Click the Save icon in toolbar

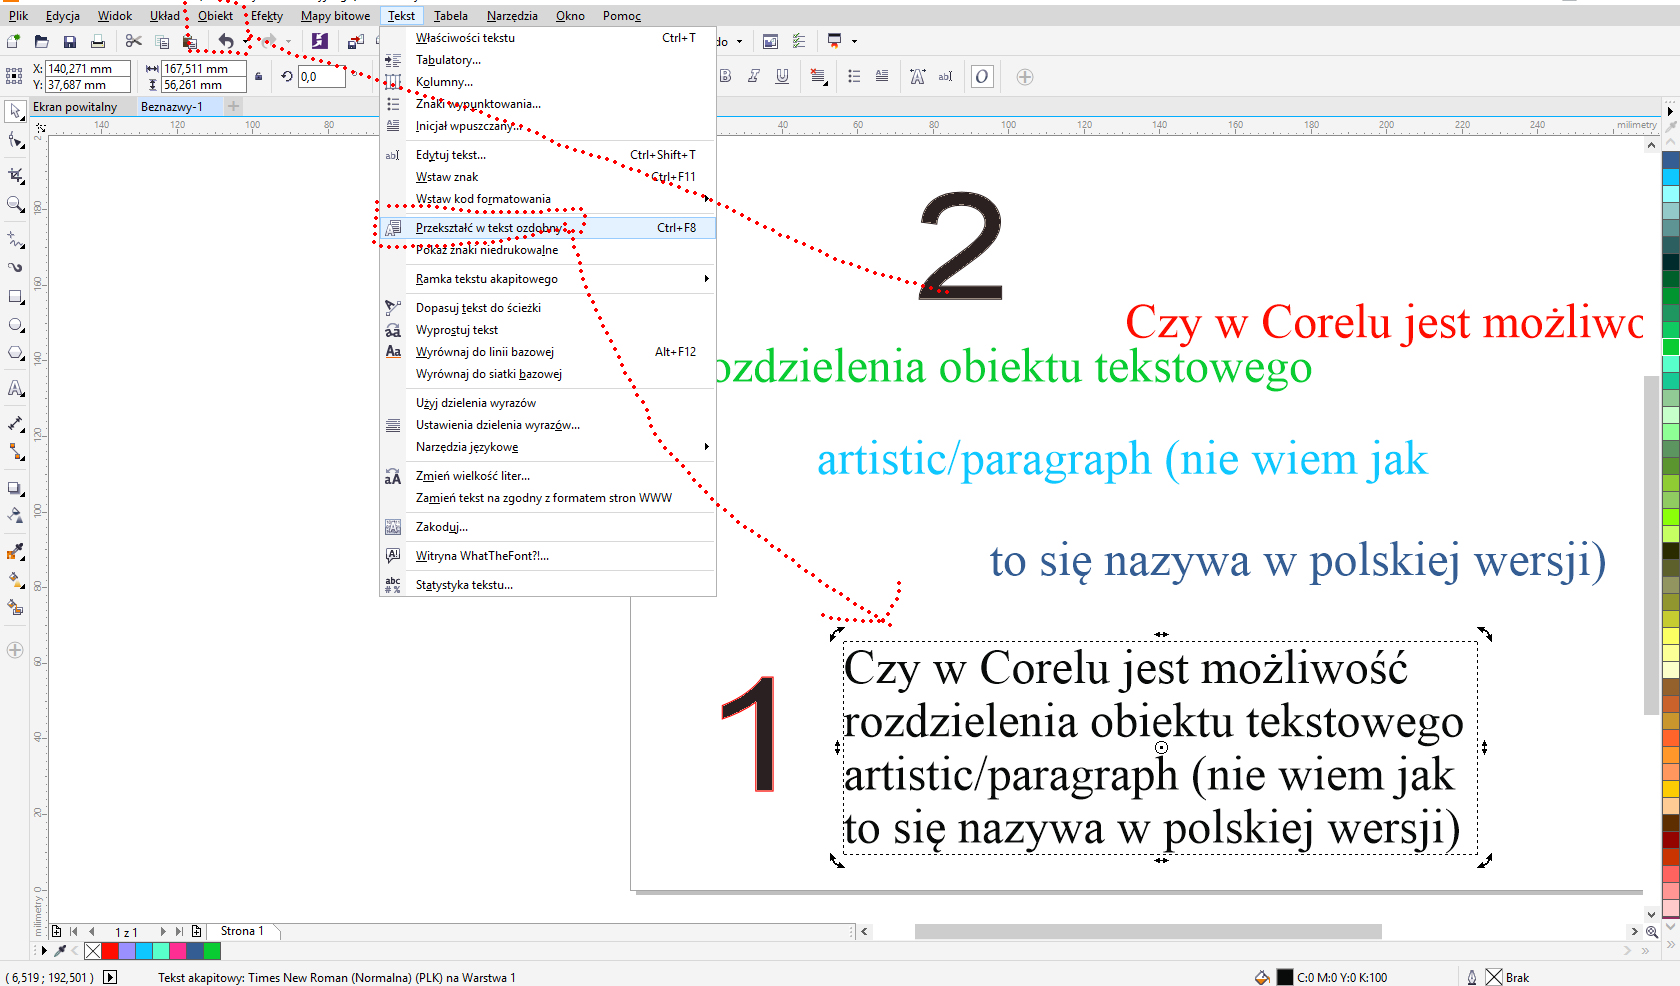[69, 41]
